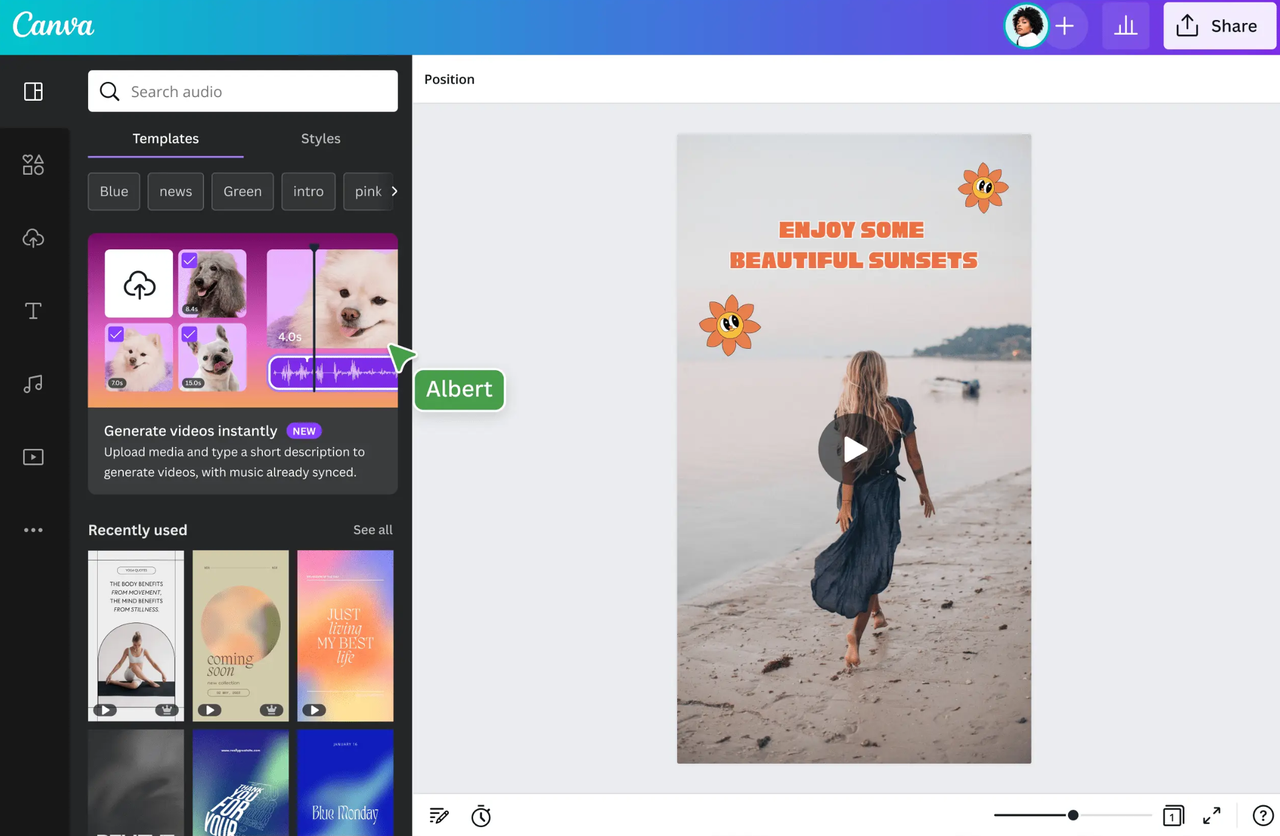Open the Notes icon in bottom bar

tap(439, 816)
